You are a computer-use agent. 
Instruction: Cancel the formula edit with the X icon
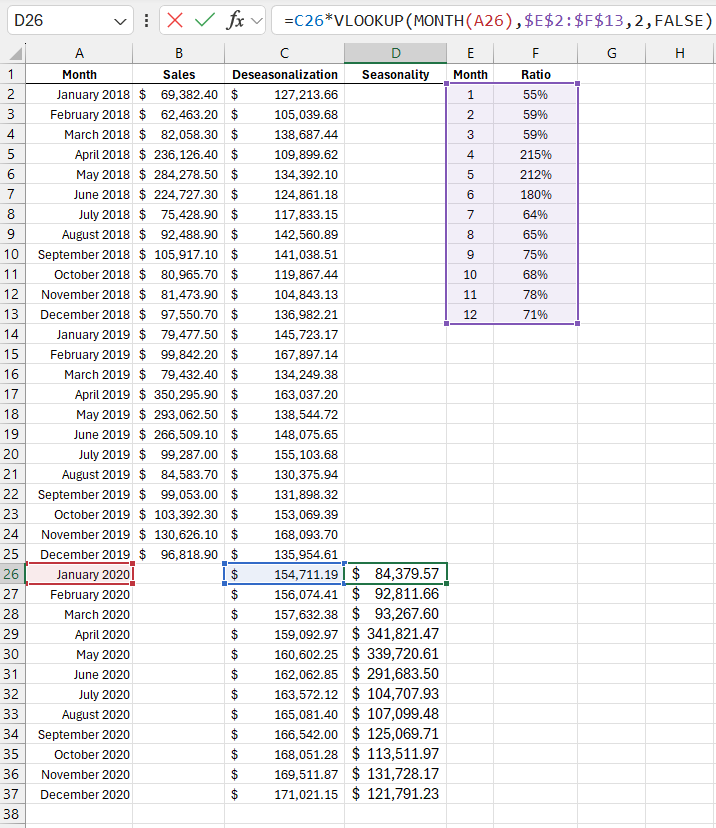tap(175, 20)
